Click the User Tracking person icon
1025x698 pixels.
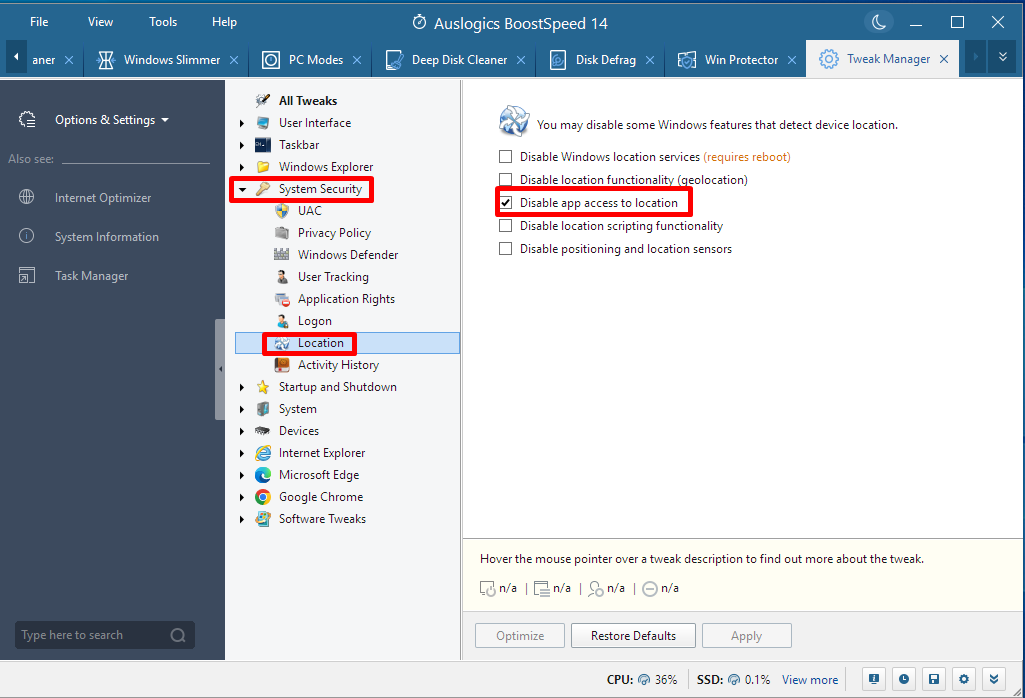click(x=282, y=276)
